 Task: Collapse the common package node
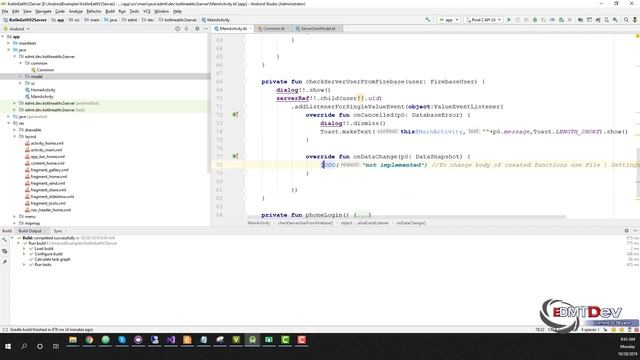21,63
